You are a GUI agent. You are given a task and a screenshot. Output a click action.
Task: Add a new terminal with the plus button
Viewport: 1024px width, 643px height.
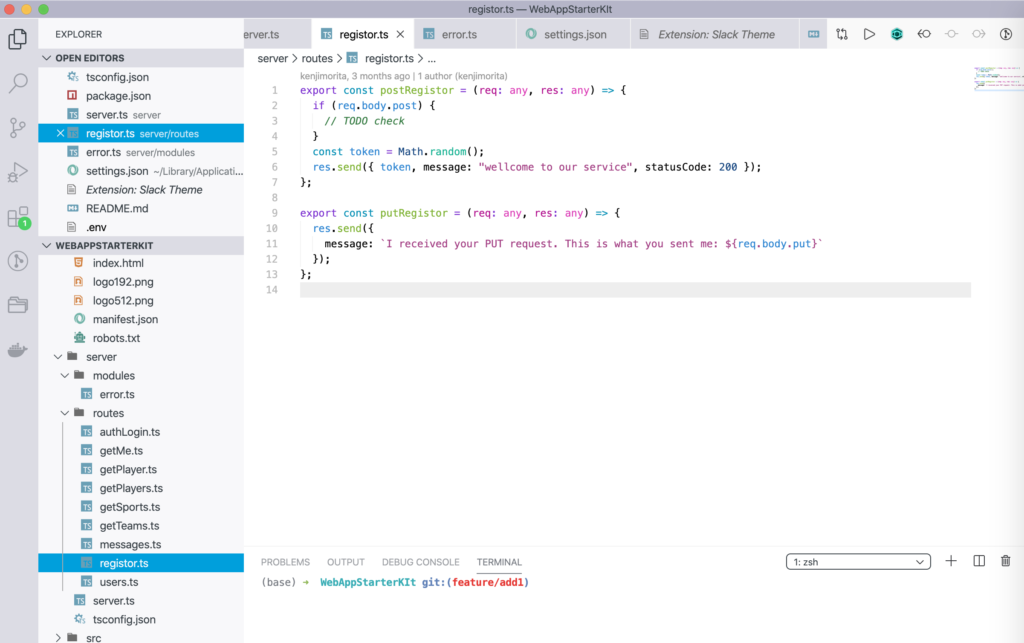pyautogui.click(x=951, y=561)
